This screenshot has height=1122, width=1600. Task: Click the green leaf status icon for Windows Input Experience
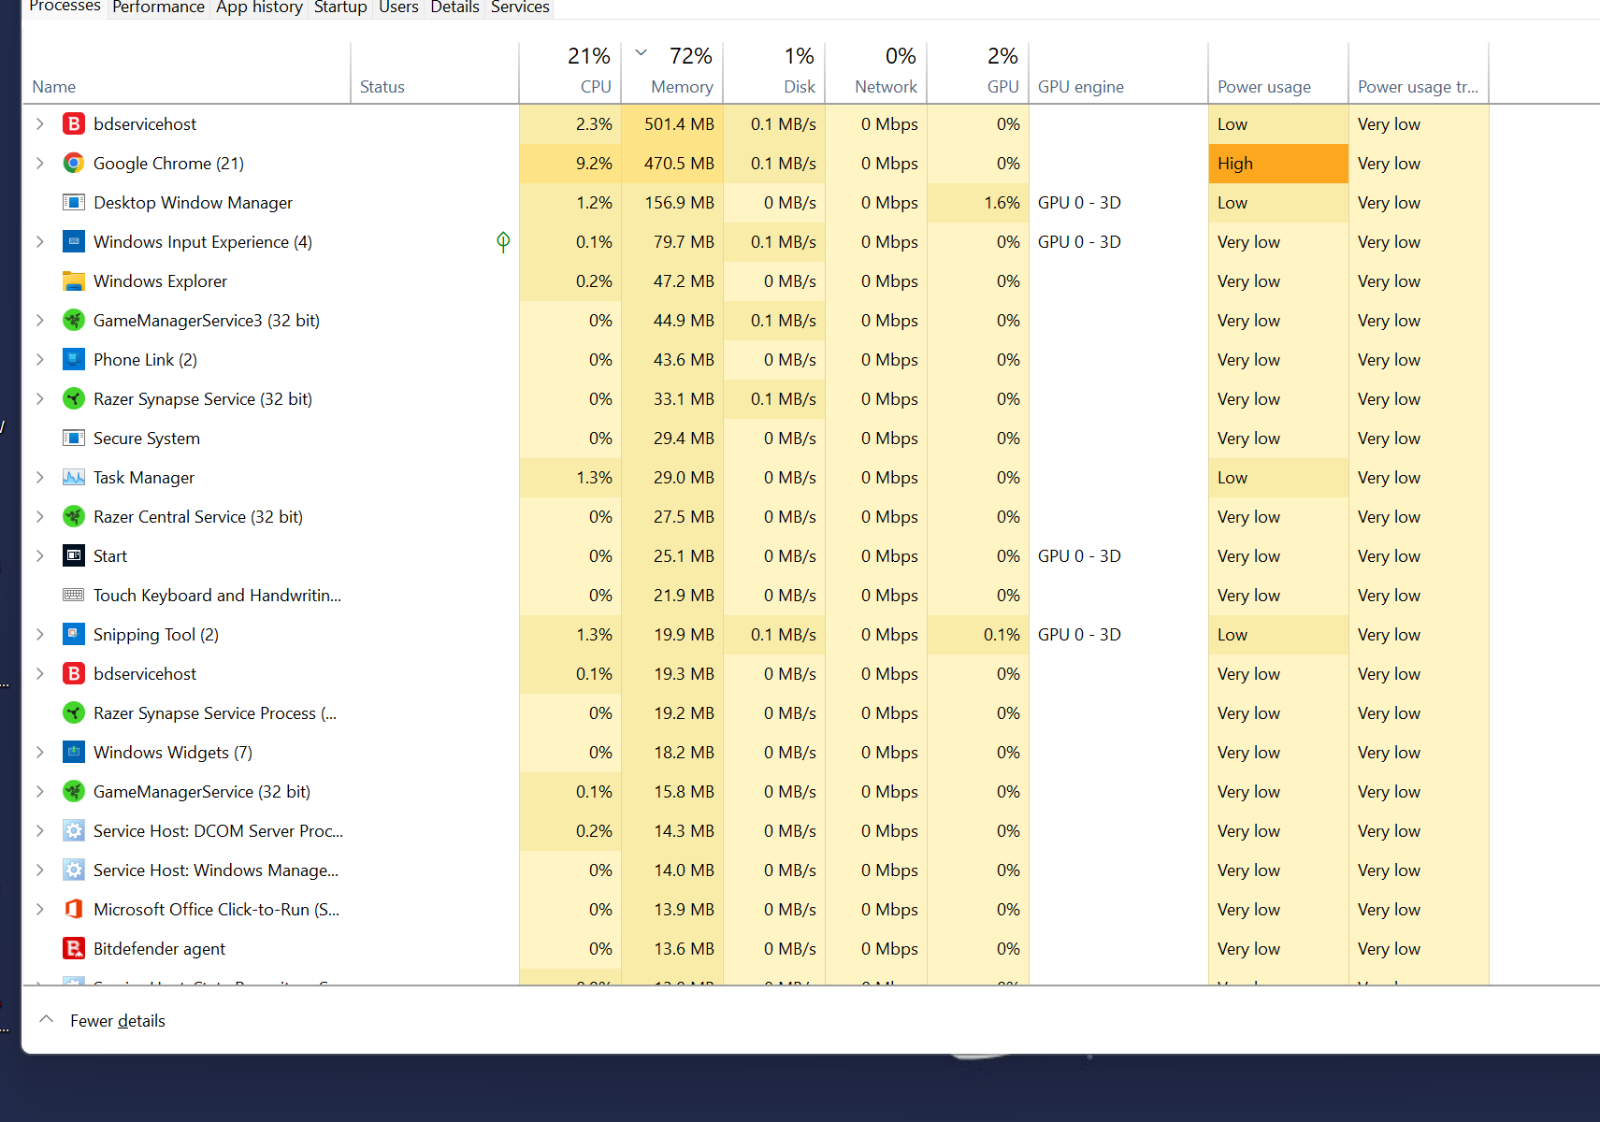[503, 242]
